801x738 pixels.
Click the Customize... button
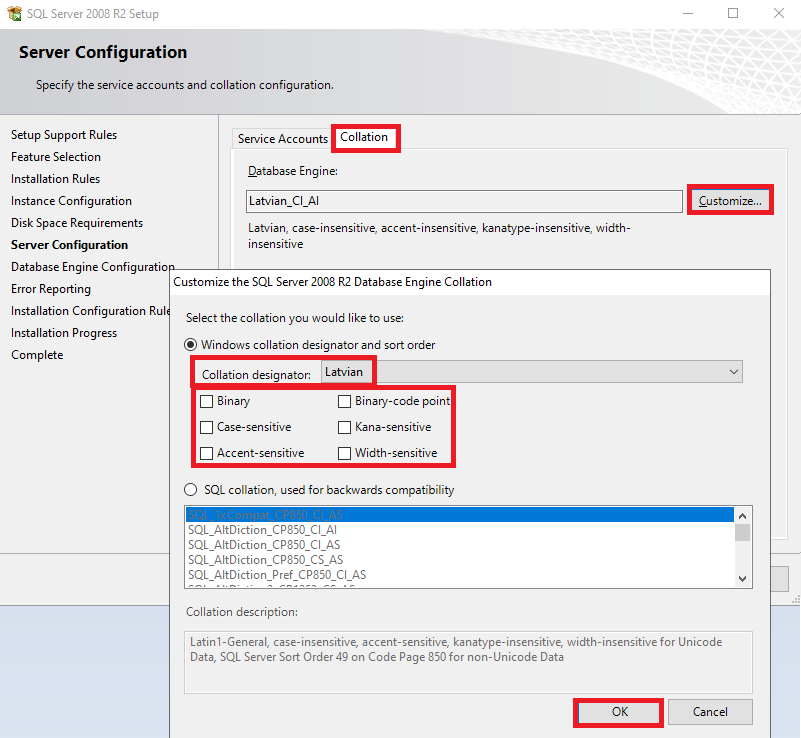coord(730,201)
